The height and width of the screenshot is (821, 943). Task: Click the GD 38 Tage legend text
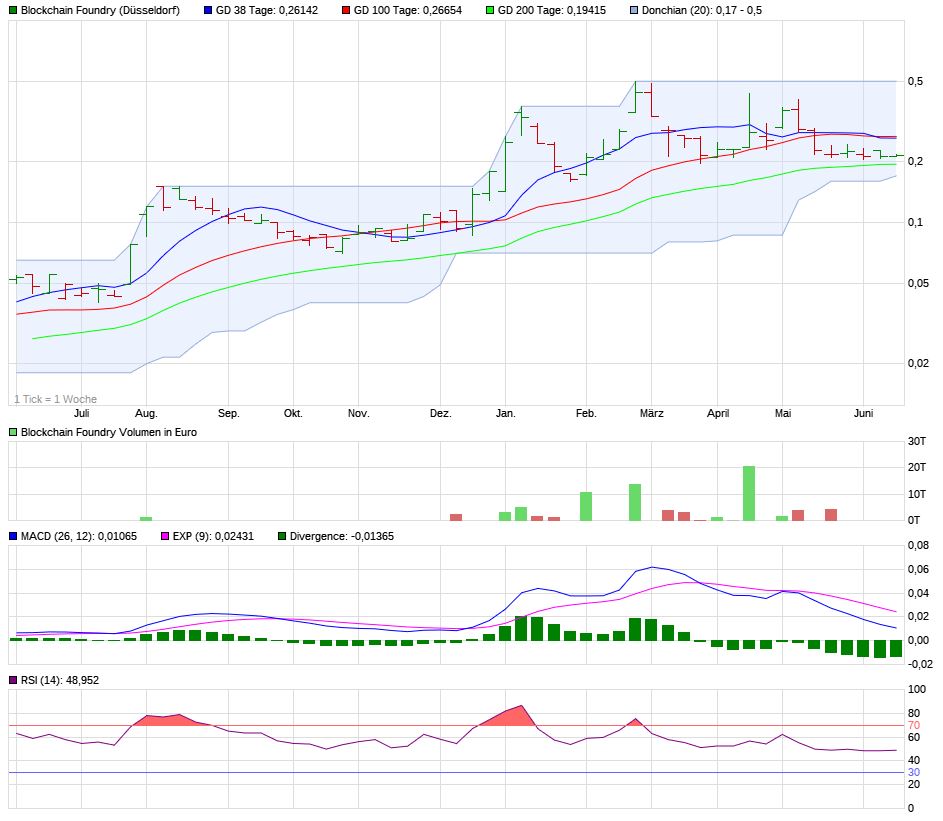click(x=263, y=10)
